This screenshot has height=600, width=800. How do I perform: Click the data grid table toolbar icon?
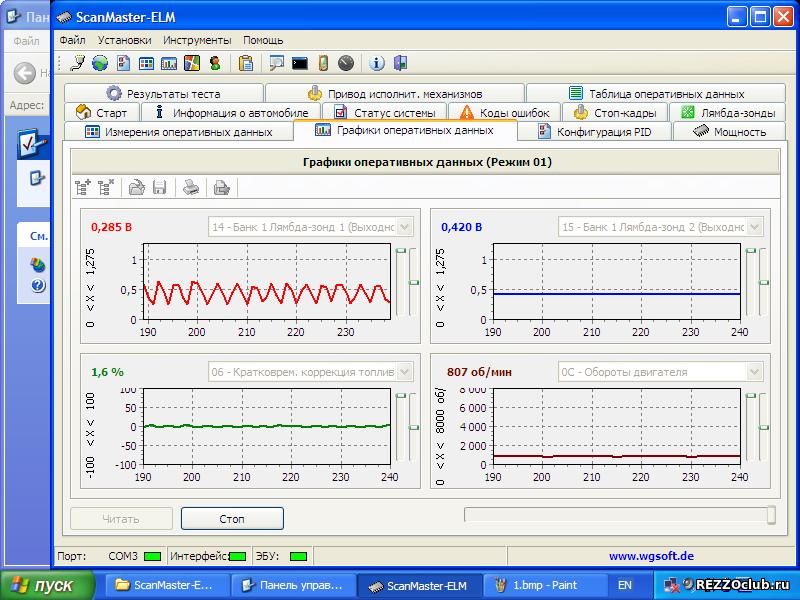(146, 63)
